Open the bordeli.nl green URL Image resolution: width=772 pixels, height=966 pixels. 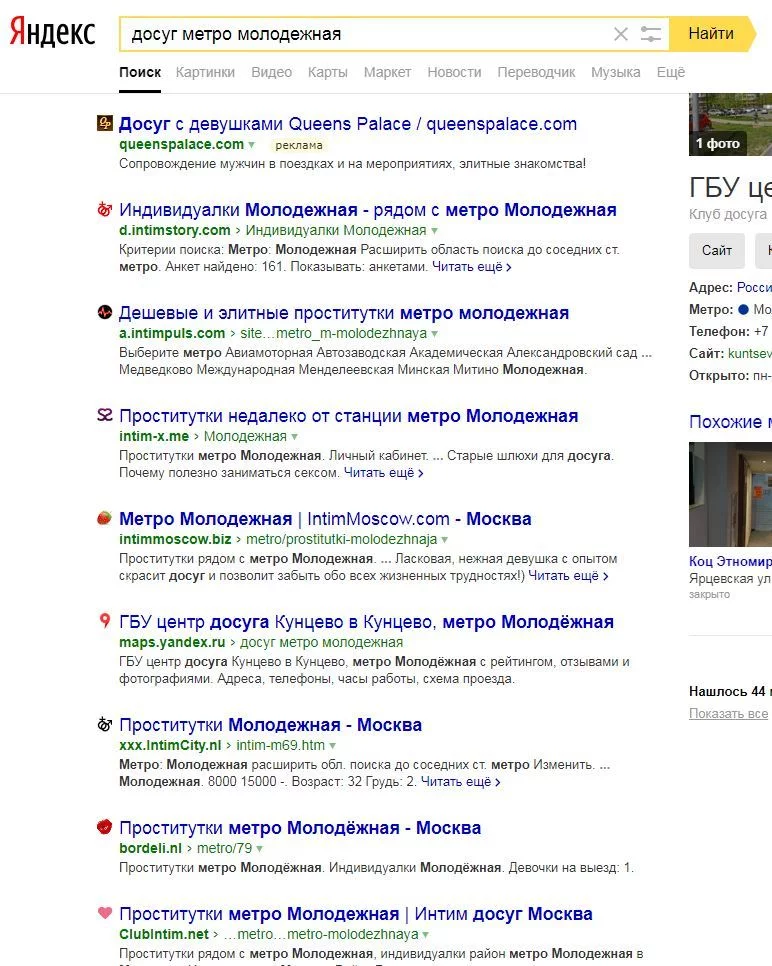[150, 848]
